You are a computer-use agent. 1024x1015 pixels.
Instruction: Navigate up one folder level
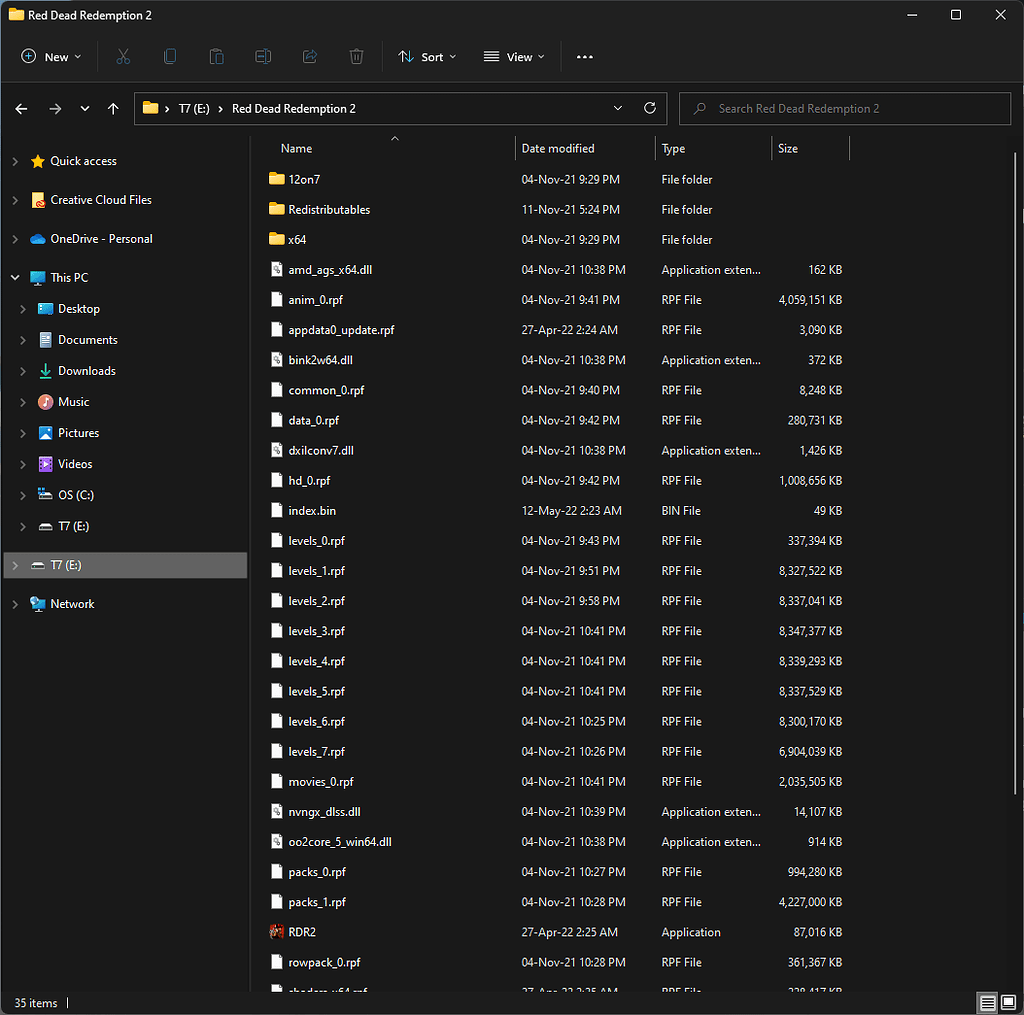click(x=113, y=108)
